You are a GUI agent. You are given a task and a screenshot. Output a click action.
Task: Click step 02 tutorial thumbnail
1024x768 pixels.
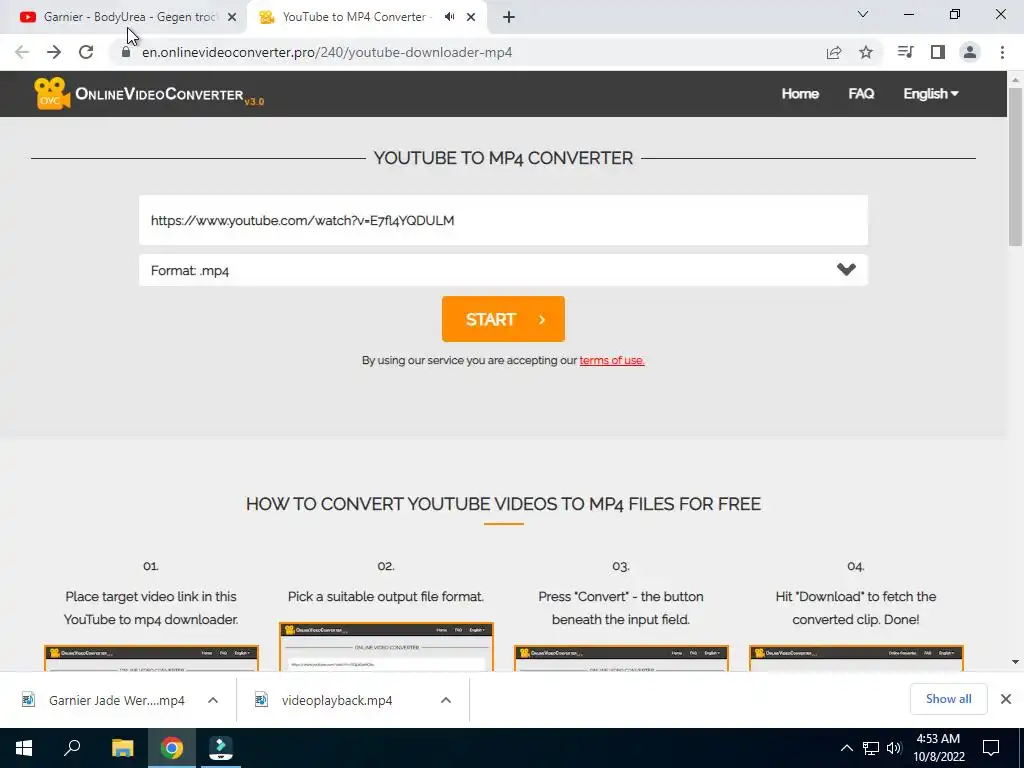(x=386, y=647)
